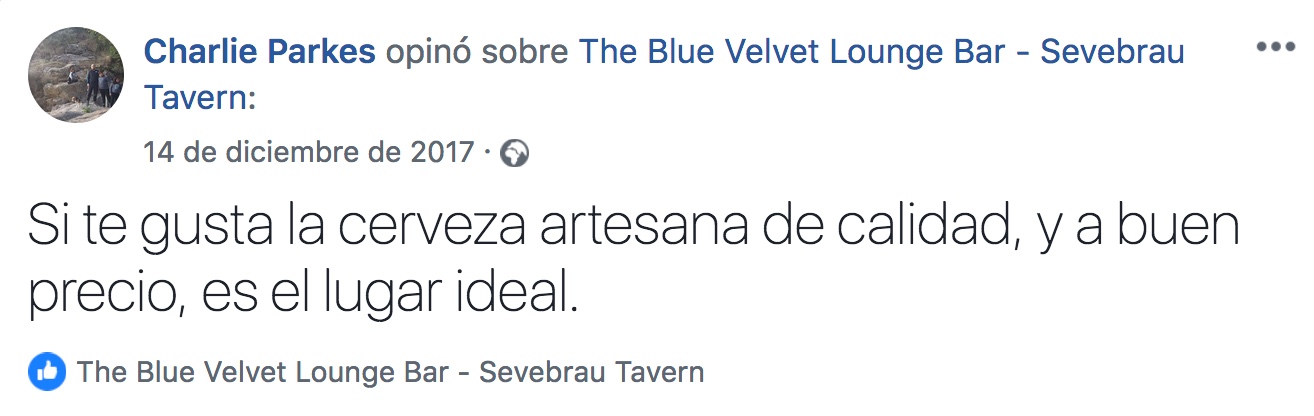The image size is (1314, 416).
Task: Click the 14 de diciembre de 2017 timestamp
Action: (309, 153)
